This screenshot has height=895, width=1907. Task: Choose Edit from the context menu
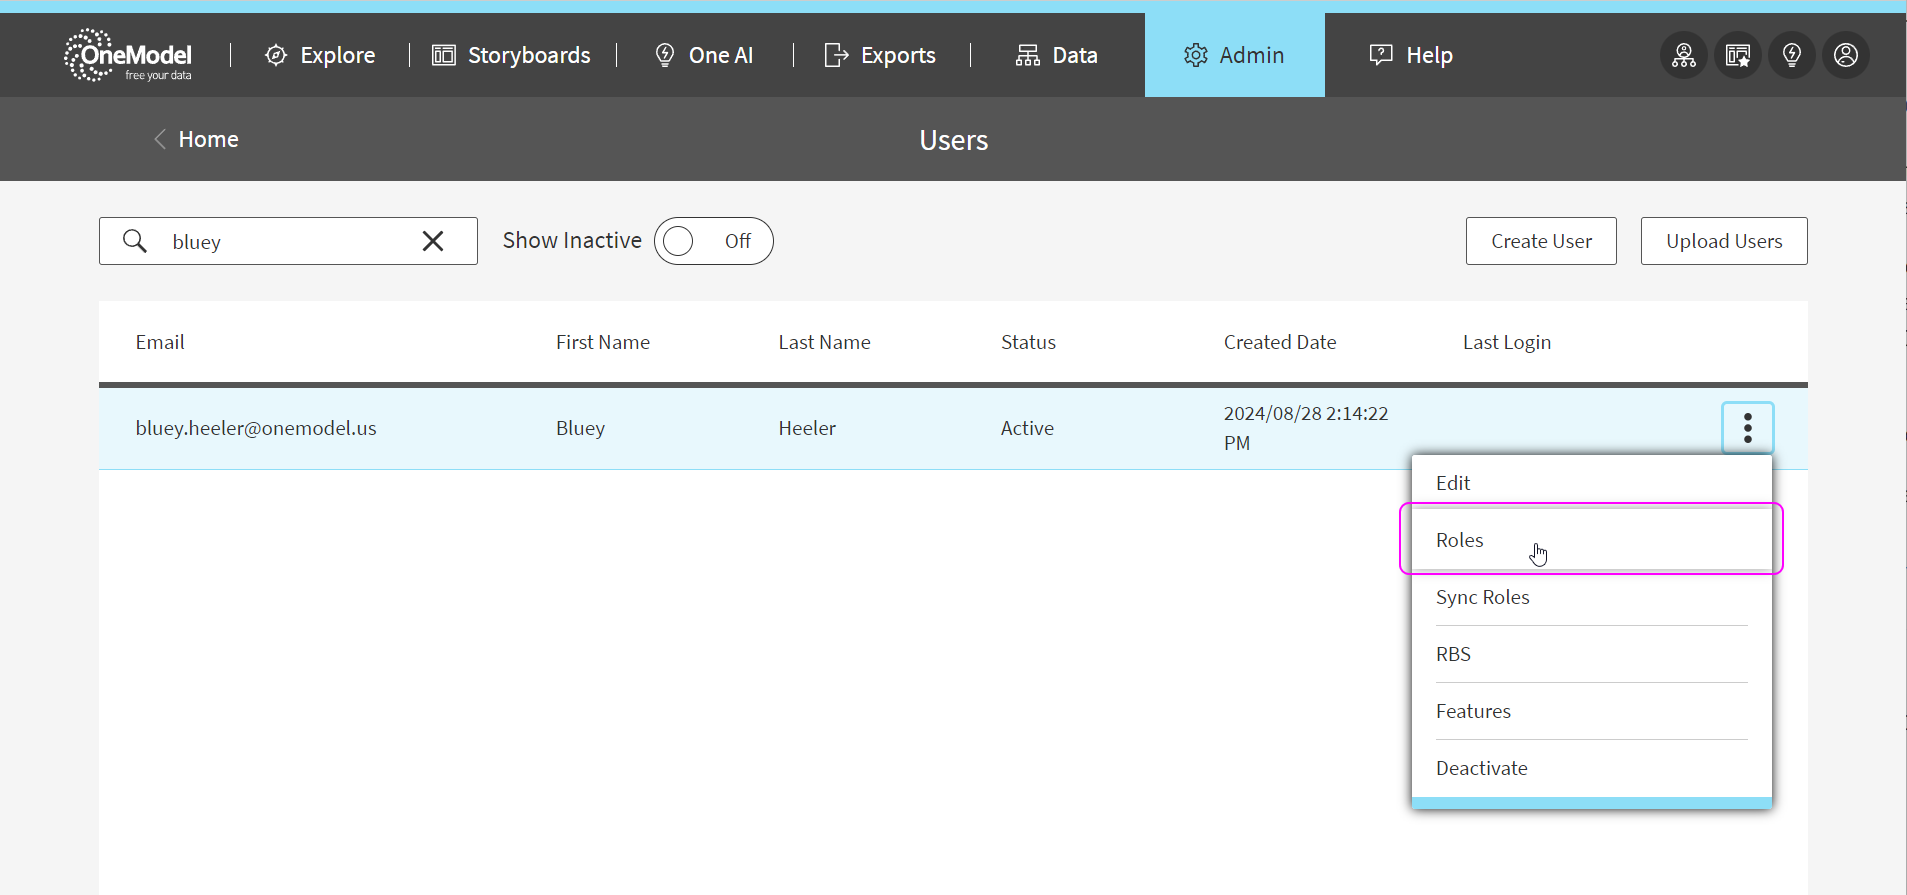tap(1591, 483)
